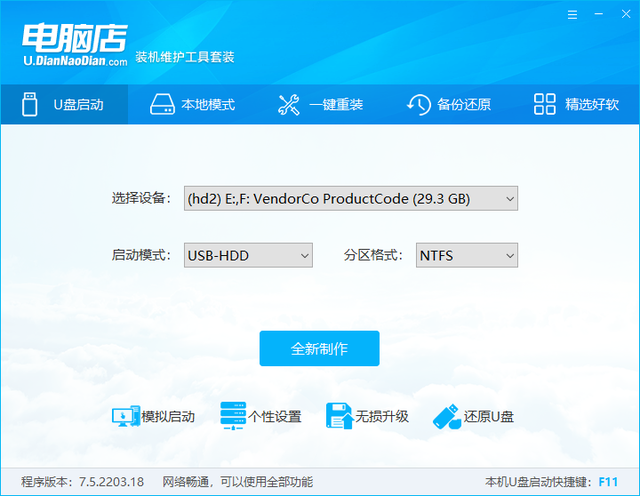Viewport: 640px width, 496px height.
Task: Launch 模拟启动 simulation
Action: (153, 416)
